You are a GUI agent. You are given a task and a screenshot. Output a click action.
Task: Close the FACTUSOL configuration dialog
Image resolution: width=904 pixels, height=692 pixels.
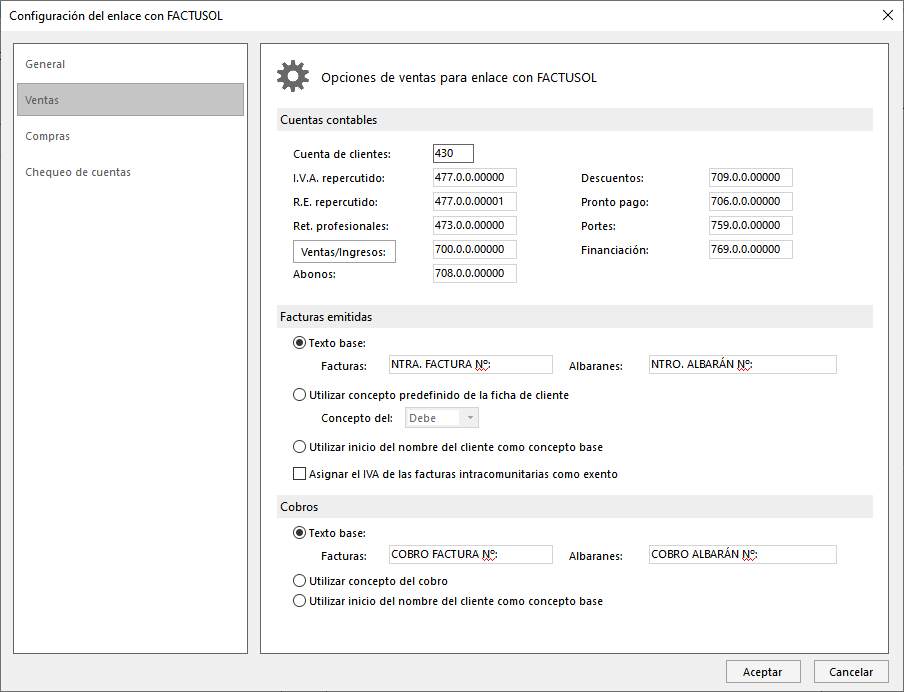(887, 16)
